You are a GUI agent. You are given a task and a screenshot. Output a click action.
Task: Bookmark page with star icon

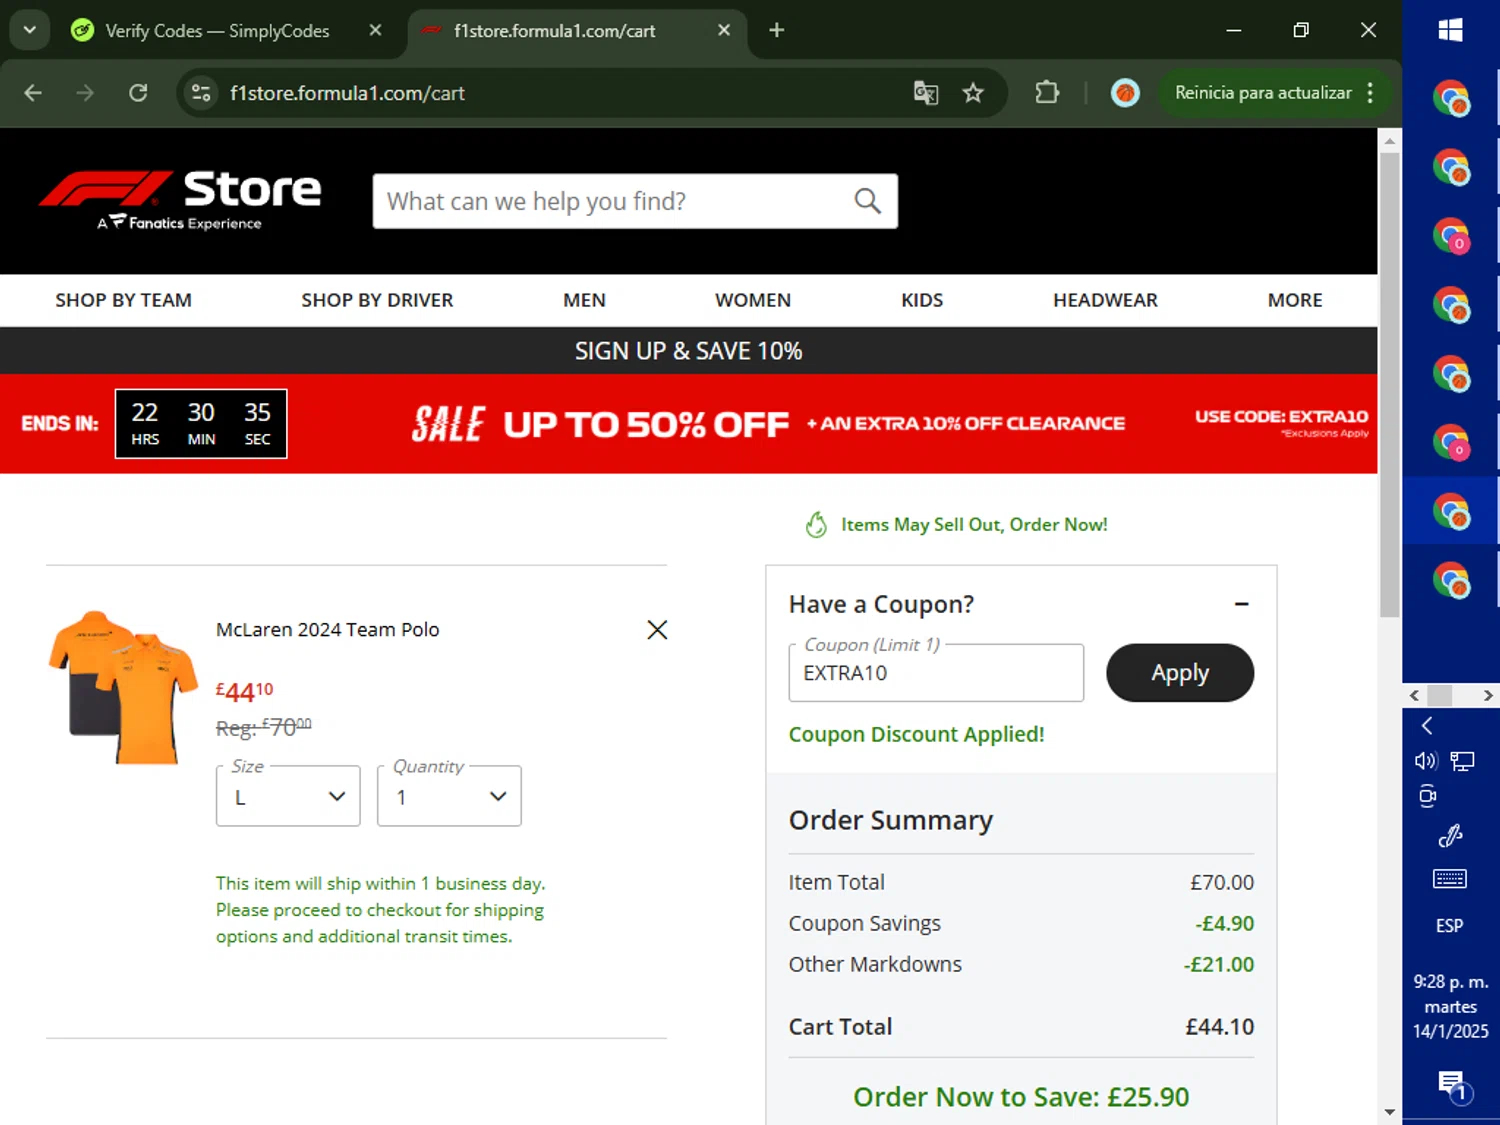[973, 93]
